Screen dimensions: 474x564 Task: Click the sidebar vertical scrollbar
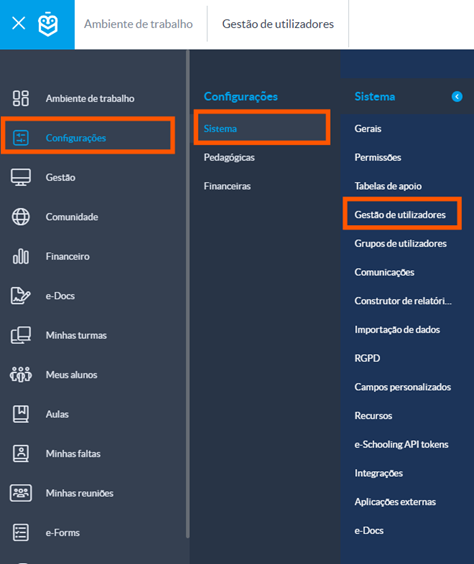[x=187, y=294]
